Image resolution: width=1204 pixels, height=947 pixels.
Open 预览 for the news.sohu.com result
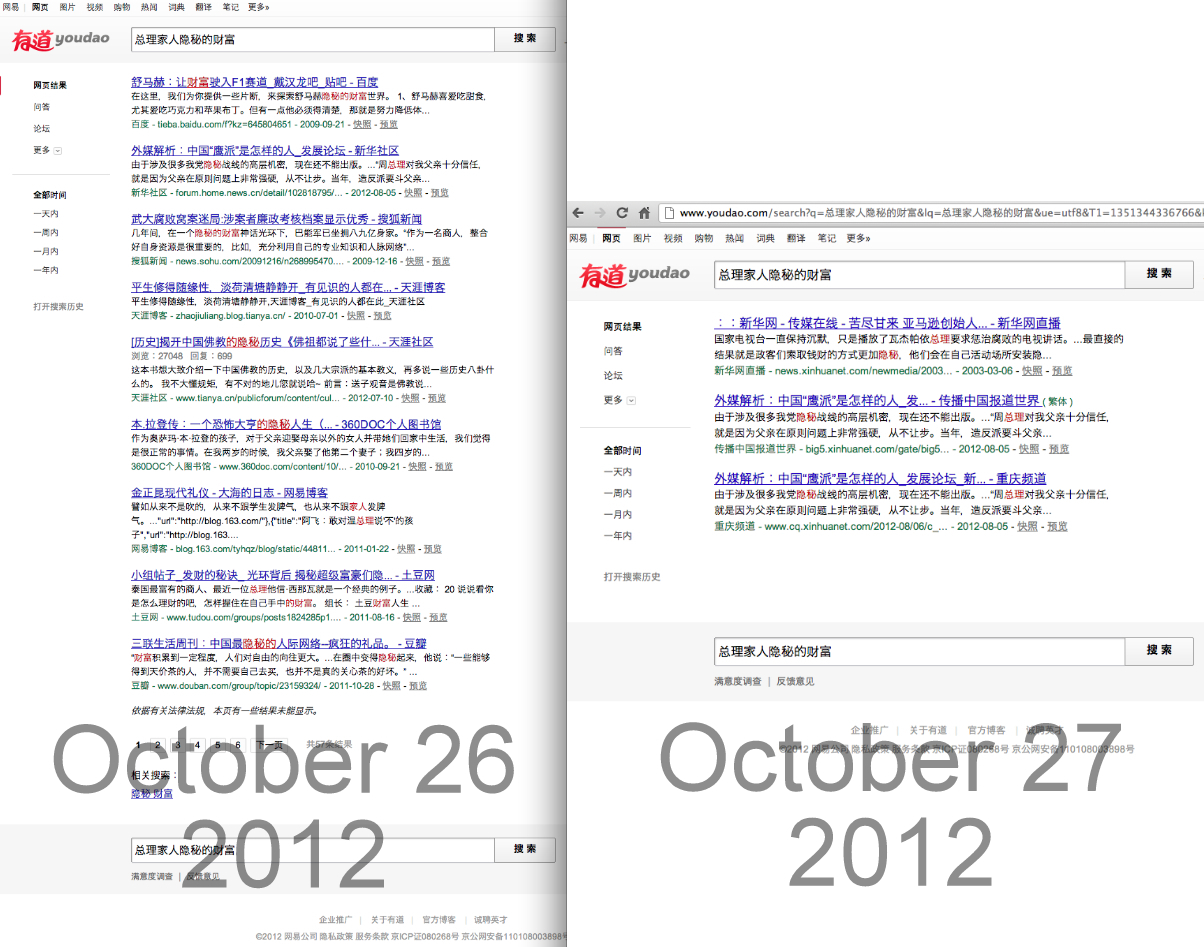[x=440, y=261]
